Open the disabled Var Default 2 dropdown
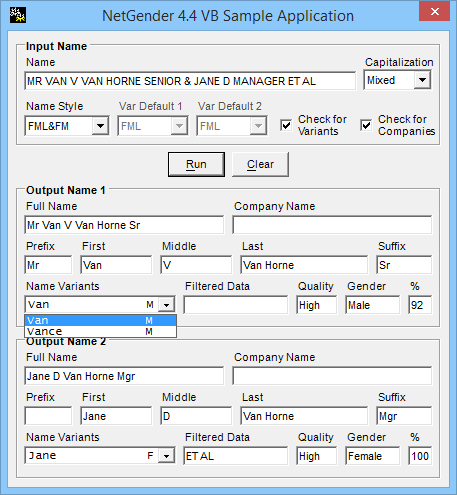This screenshot has height=495, width=457. click(258, 126)
